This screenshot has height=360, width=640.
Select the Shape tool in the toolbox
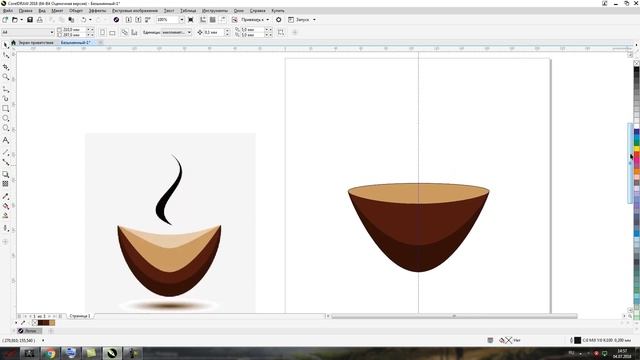[5, 56]
